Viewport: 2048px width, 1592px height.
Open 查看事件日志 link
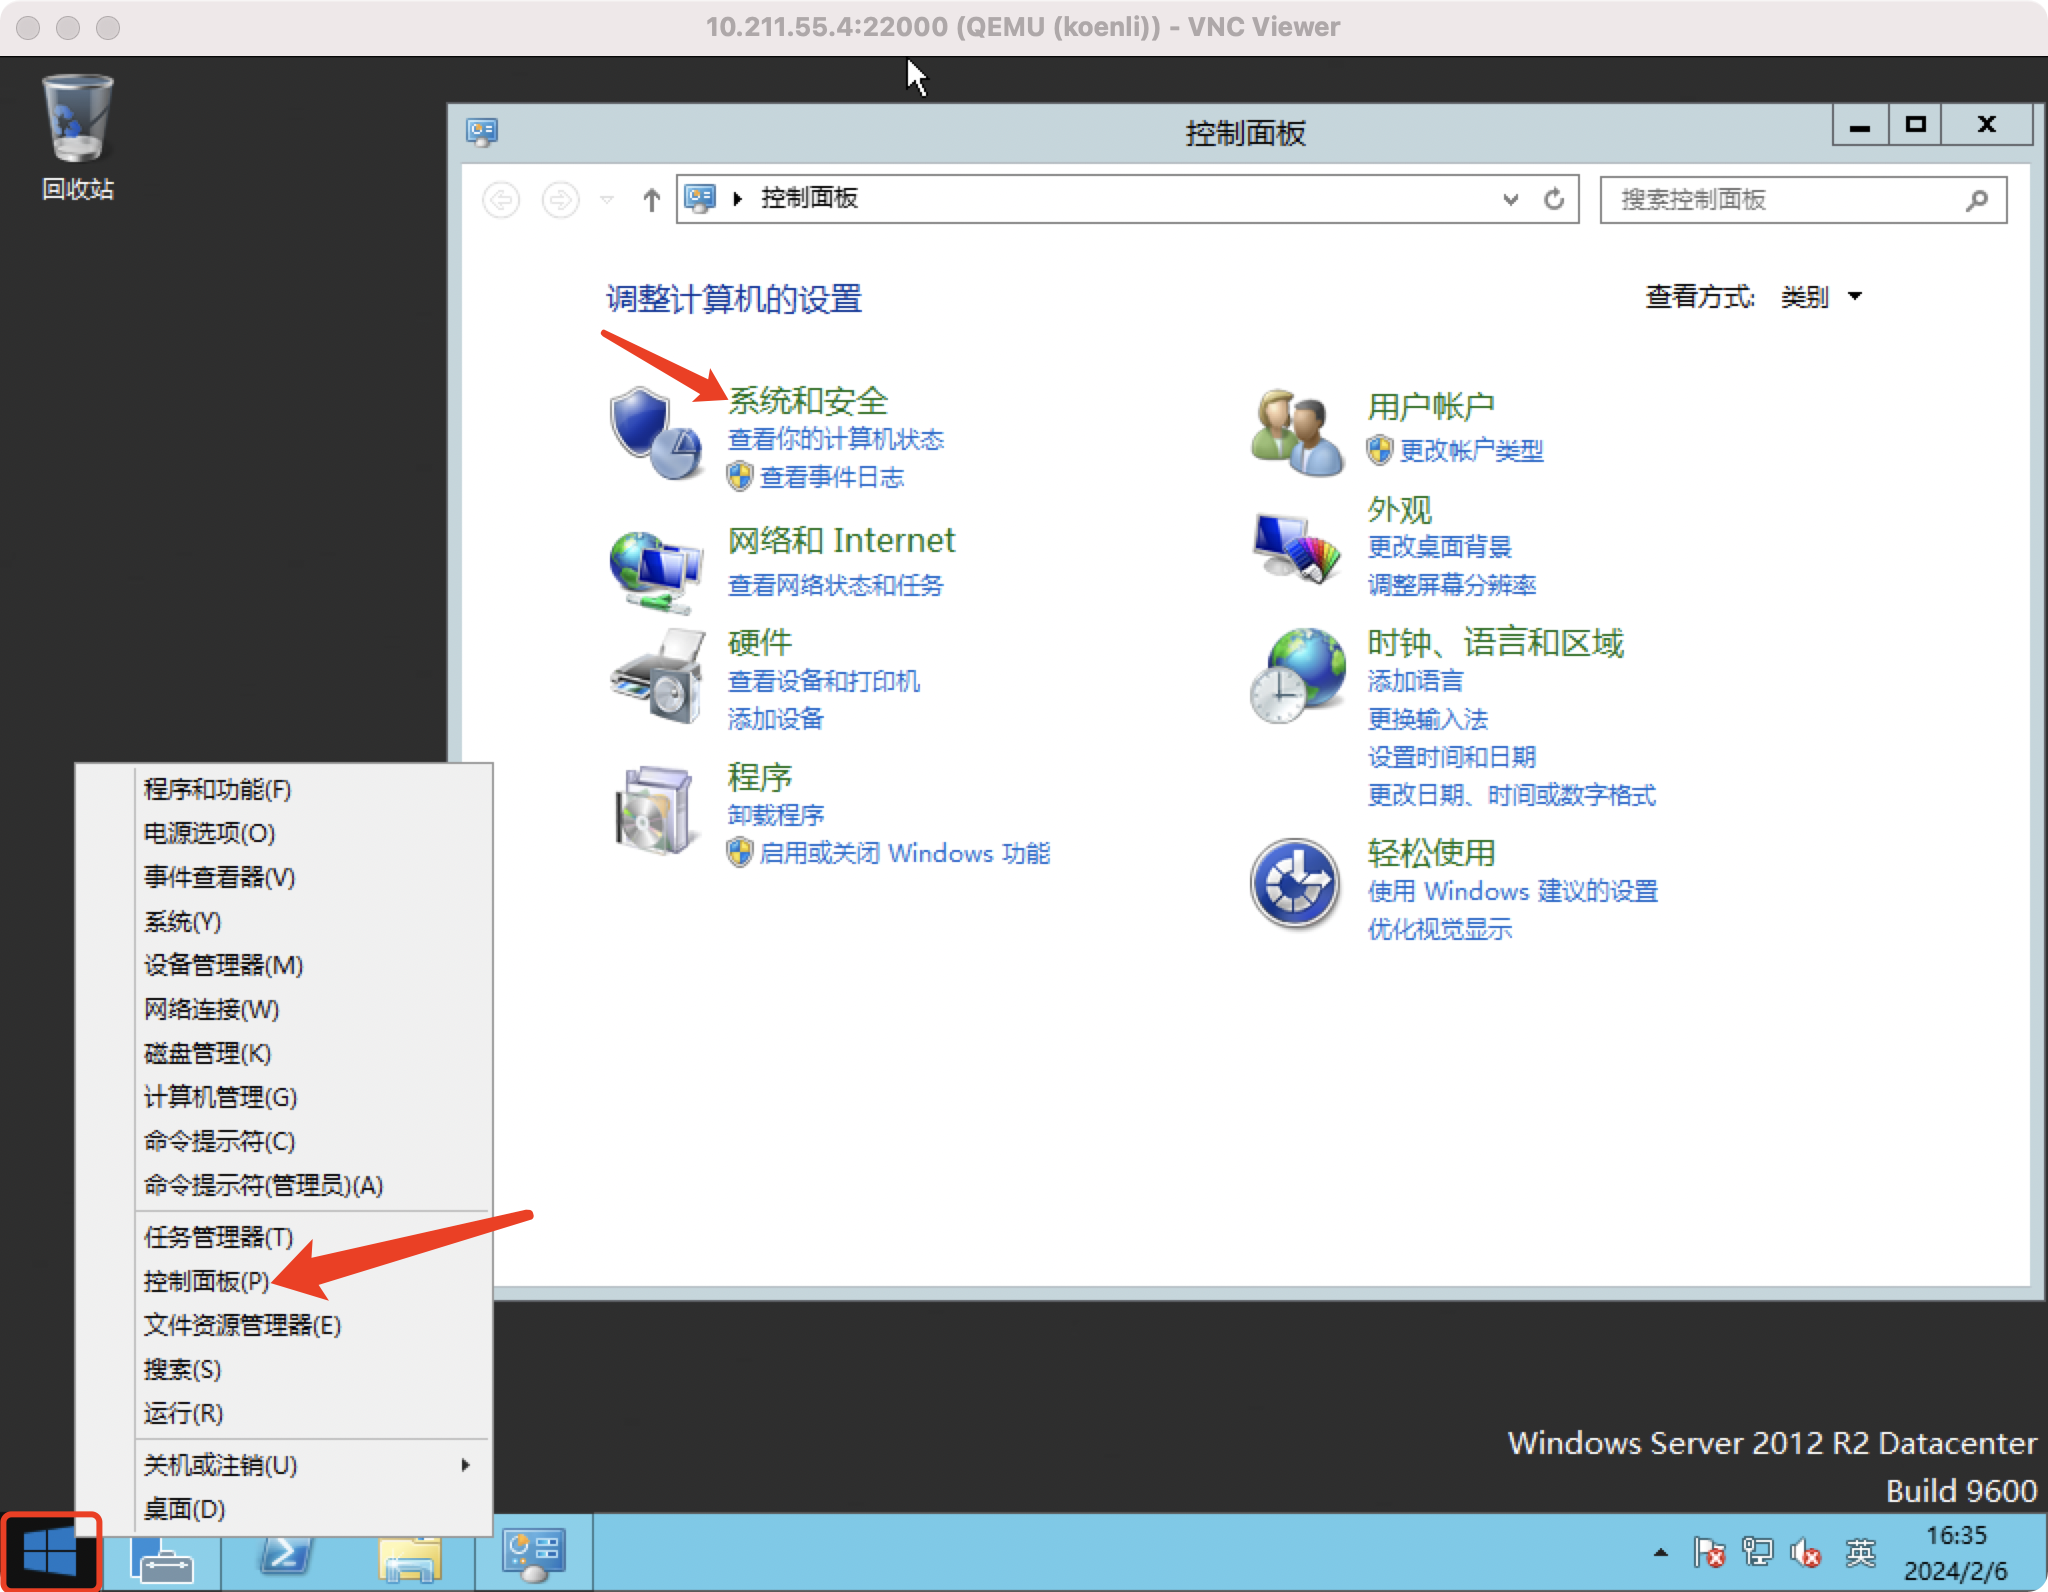831,478
